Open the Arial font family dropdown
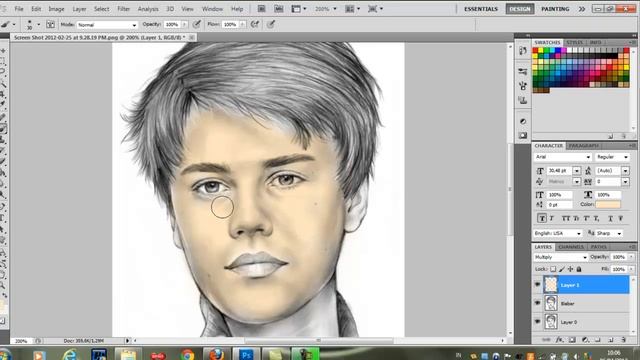 click(562, 157)
